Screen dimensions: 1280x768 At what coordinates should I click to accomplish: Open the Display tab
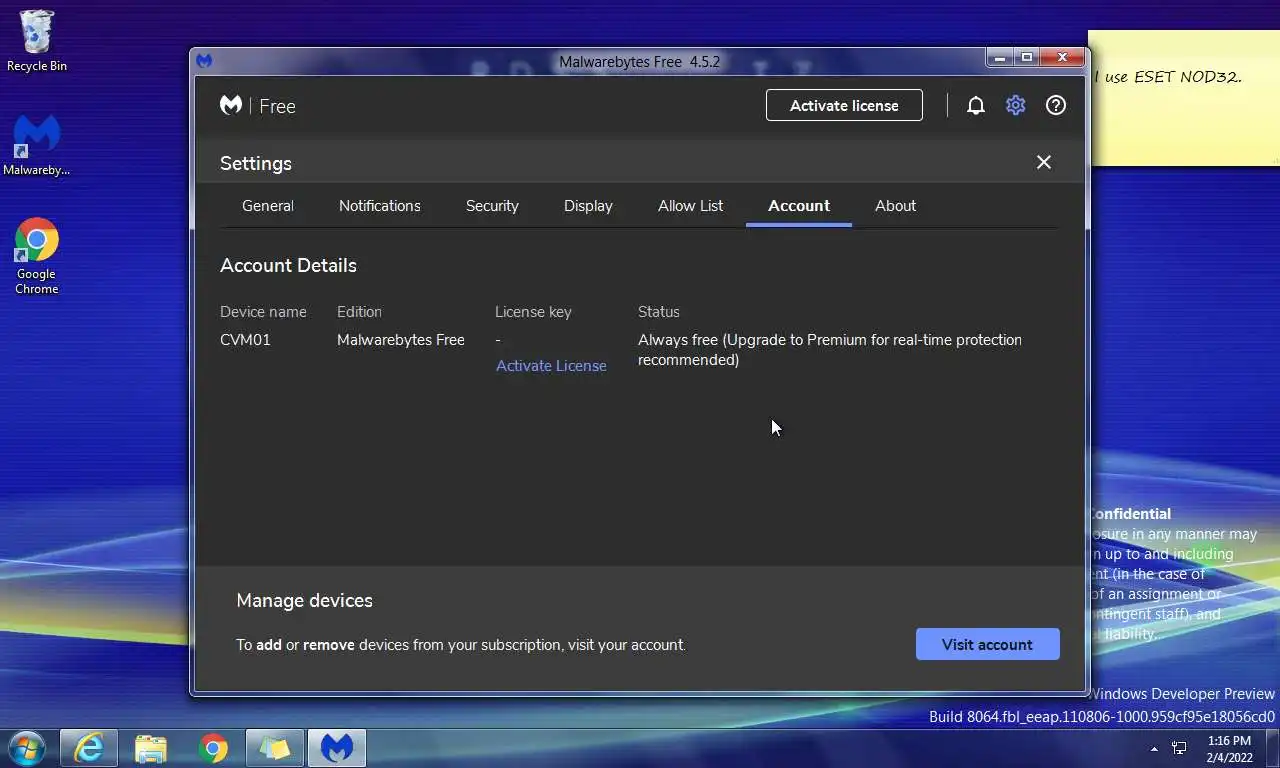tap(588, 205)
